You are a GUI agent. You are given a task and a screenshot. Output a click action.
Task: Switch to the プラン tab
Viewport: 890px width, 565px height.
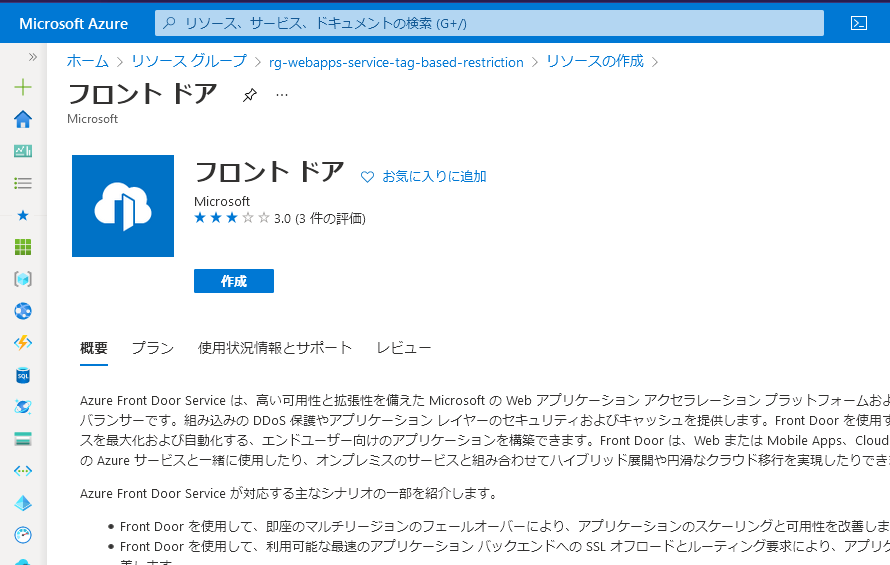pyautogui.click(x=153, y=348)
